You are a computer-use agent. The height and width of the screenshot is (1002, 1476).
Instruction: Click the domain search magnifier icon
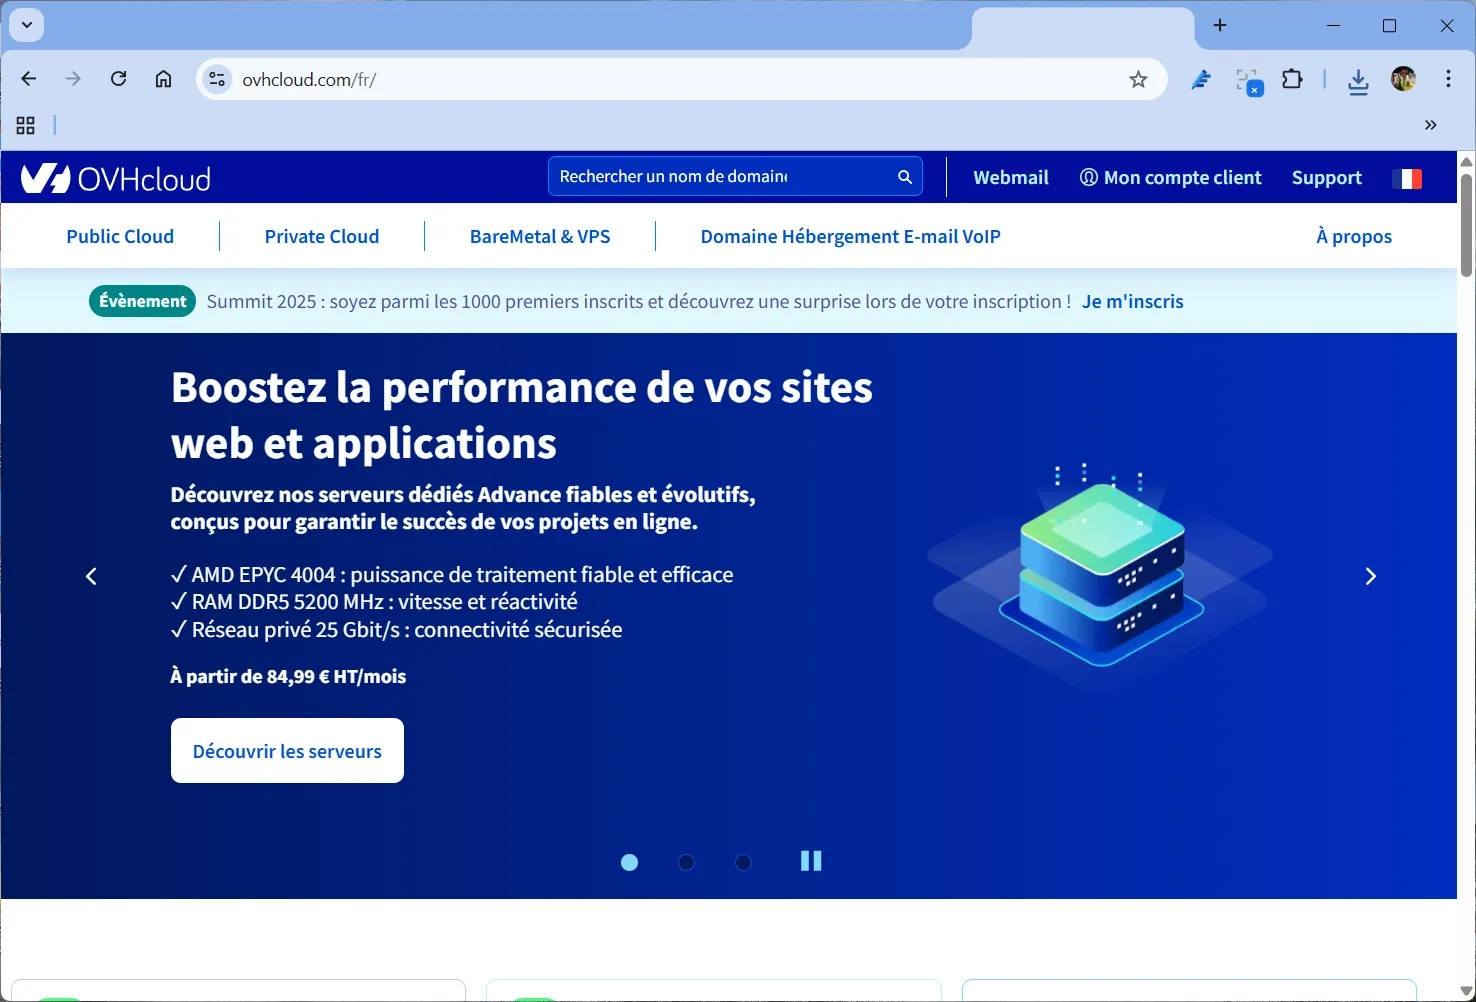click(x=905, y=177)
